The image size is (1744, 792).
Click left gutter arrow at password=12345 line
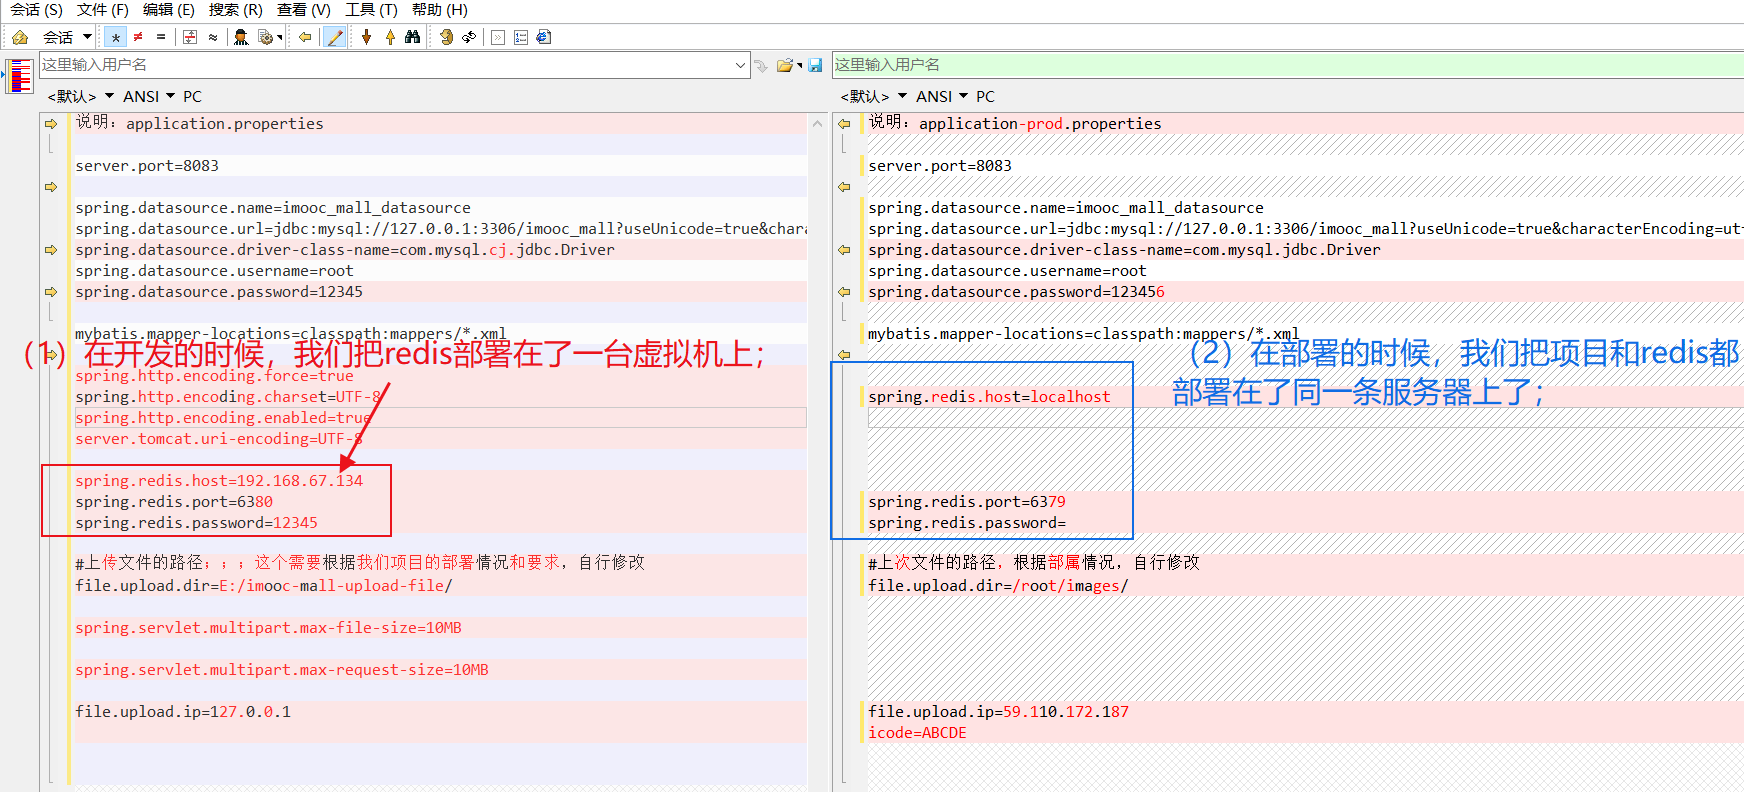coord(51,292)
